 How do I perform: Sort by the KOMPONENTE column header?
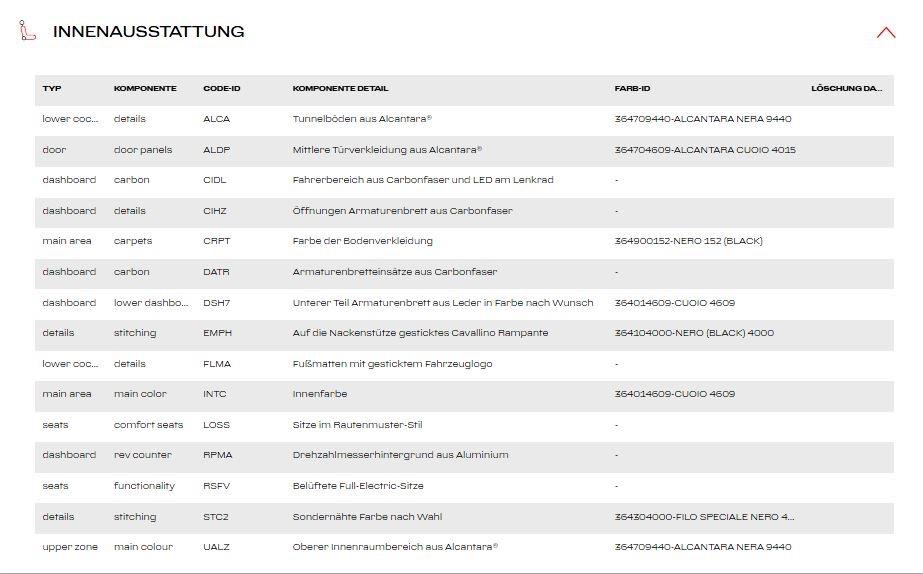145,89
